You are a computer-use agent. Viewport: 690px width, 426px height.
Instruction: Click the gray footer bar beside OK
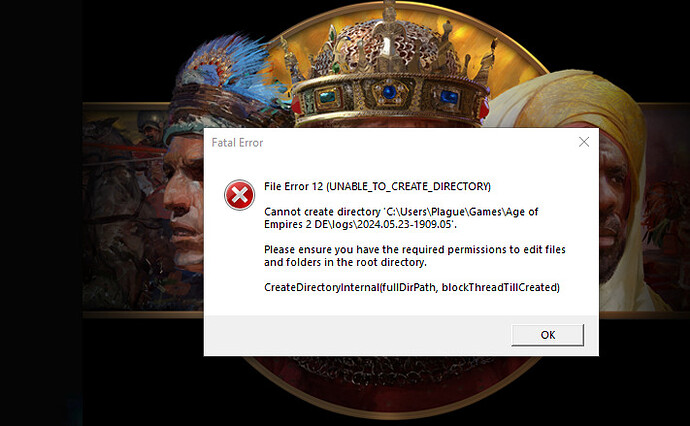coord(356,335)
